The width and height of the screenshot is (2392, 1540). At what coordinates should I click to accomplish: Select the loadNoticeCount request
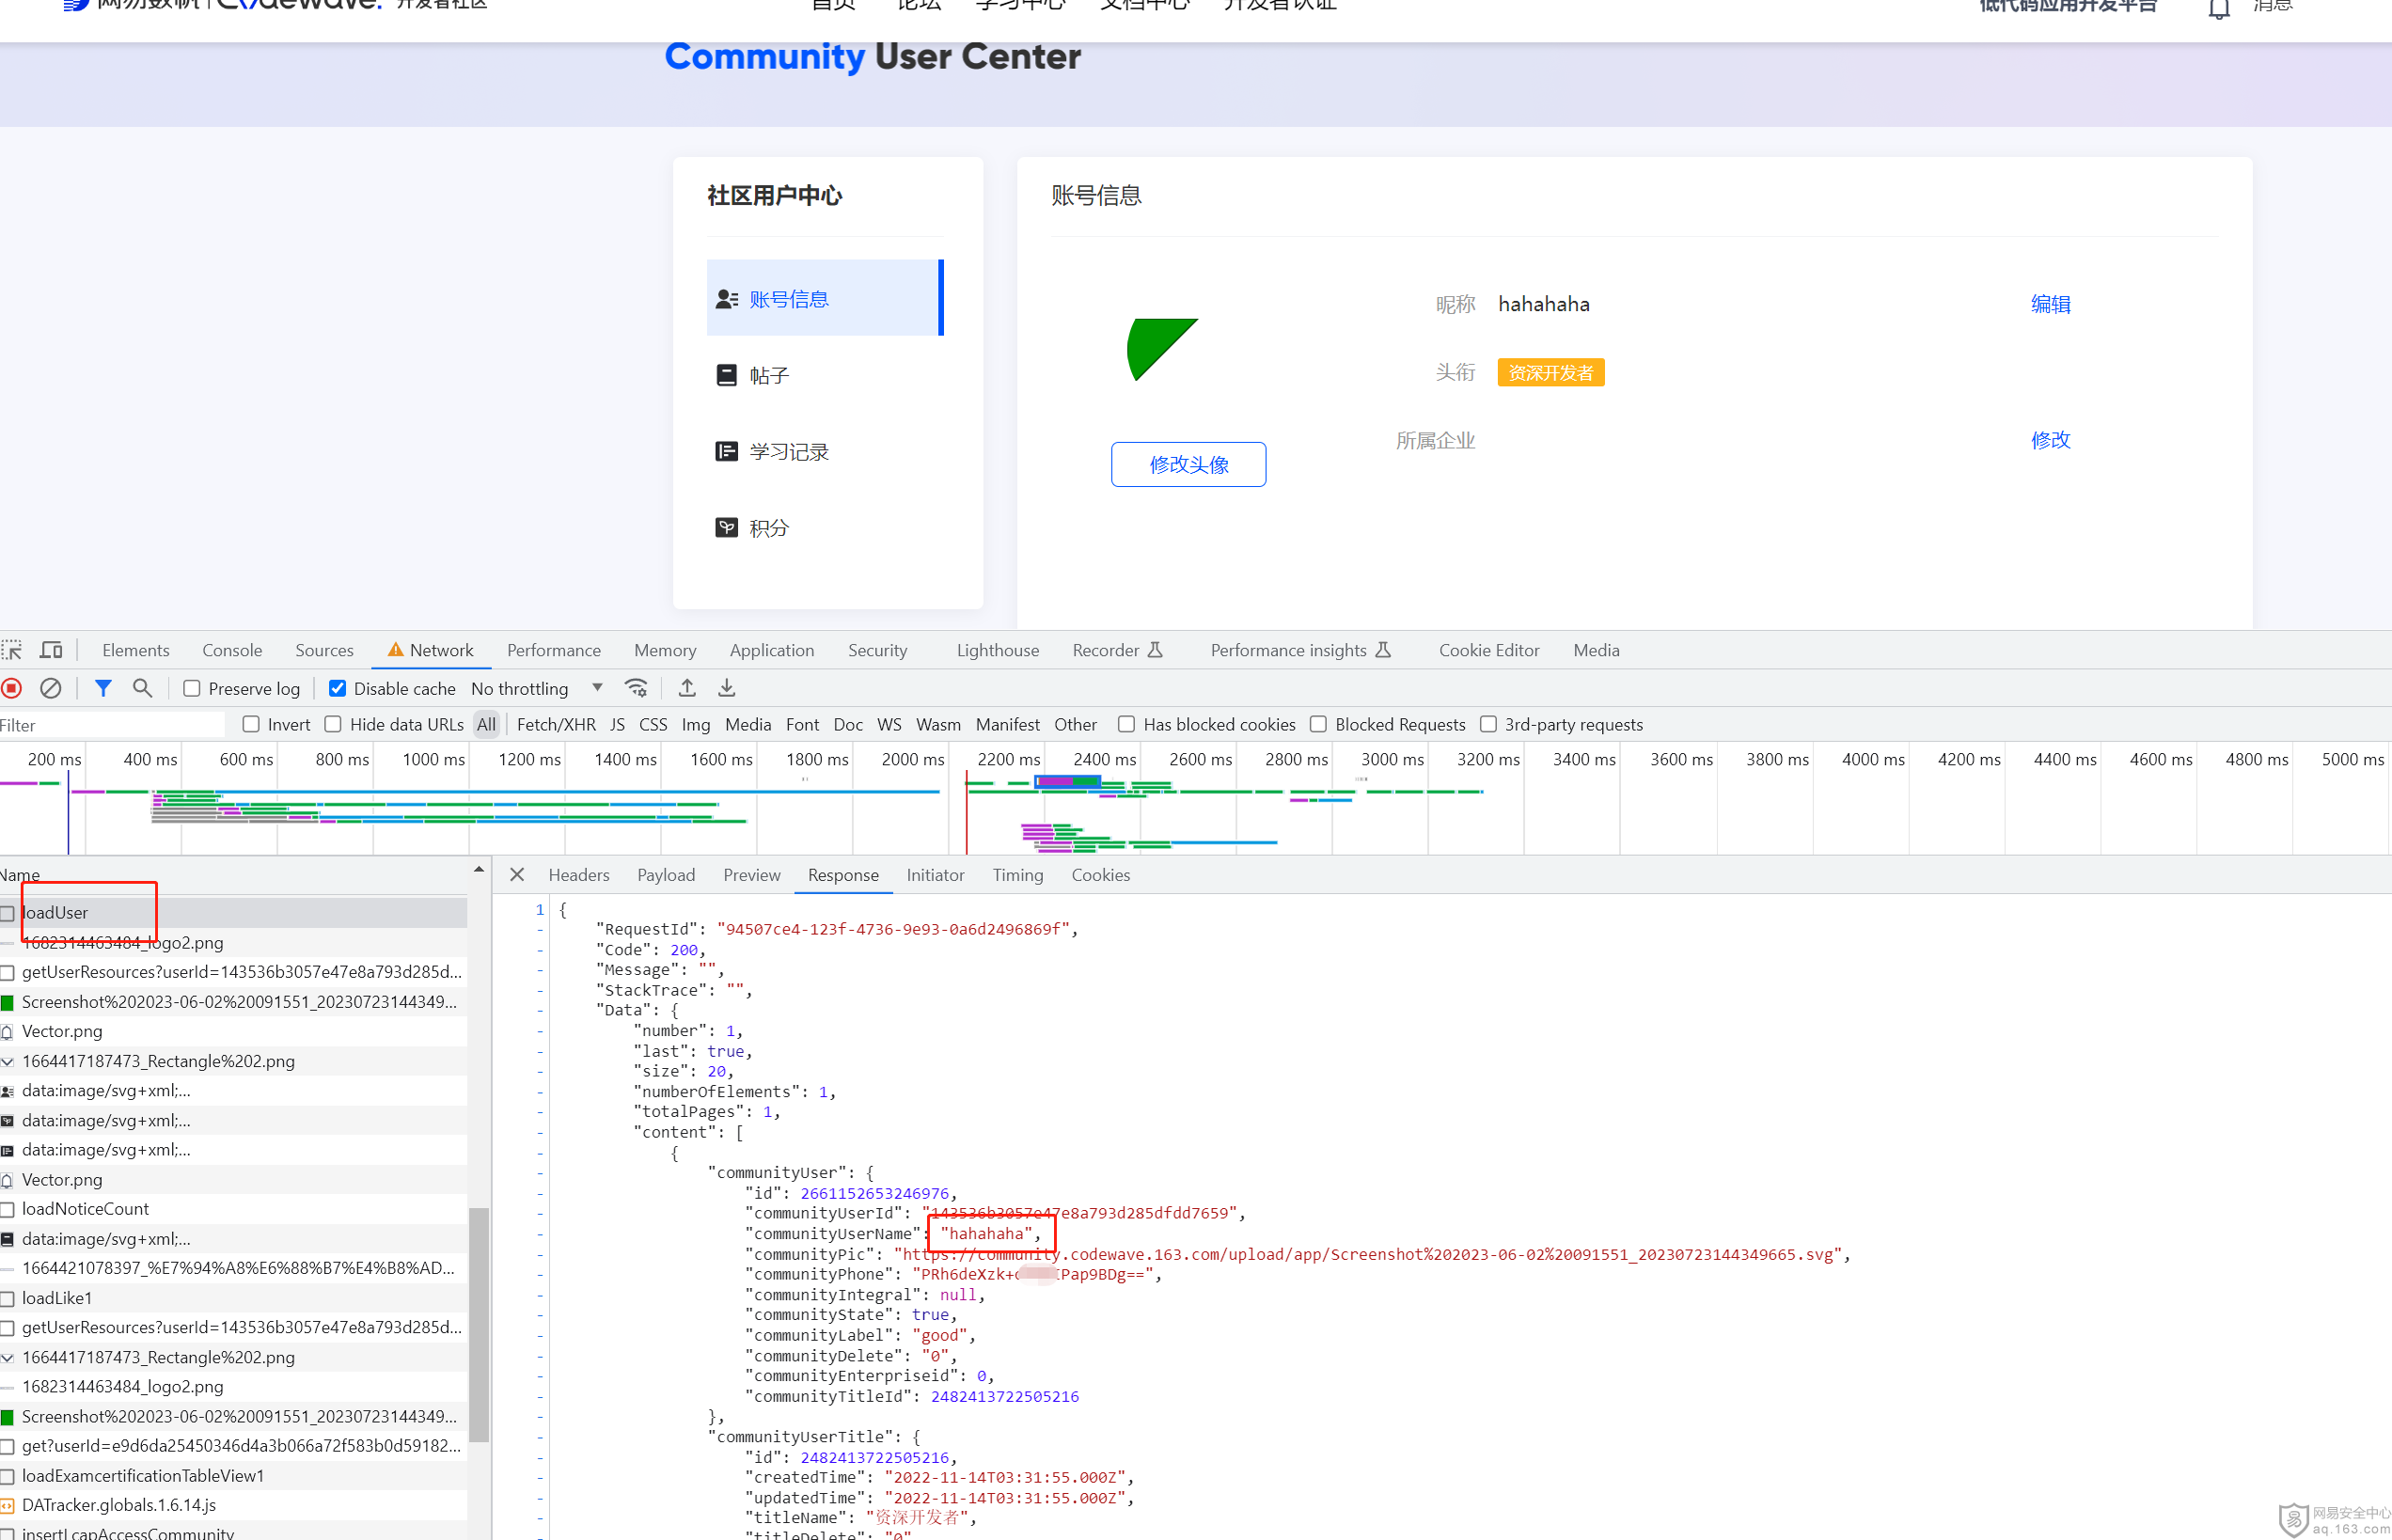(x=233, y=1209)
